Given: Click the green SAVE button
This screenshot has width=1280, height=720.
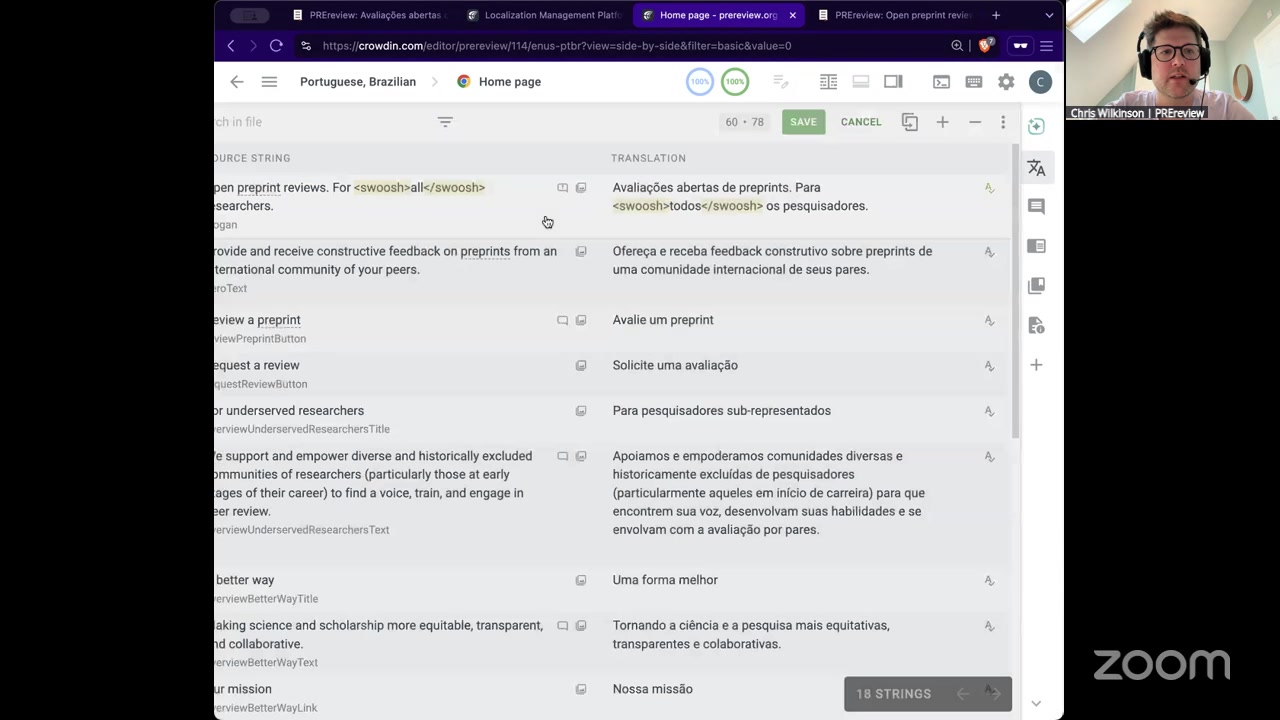Looking at the screenshot, I should pyautogui.click(x=803, y=122).
